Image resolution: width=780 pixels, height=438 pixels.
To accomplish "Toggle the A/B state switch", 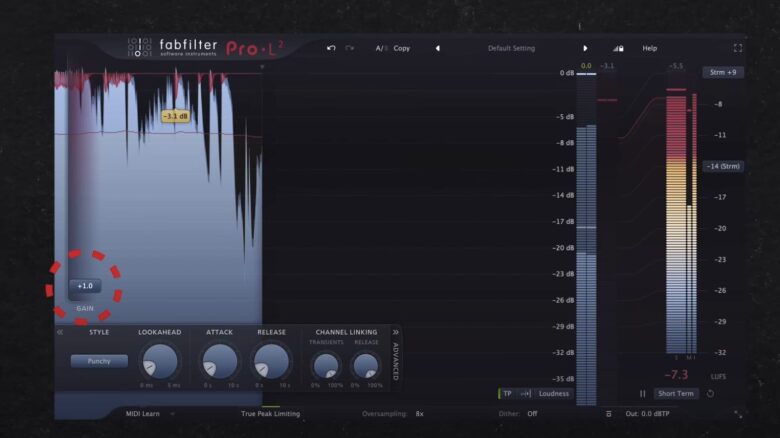I will coord(382,48).
